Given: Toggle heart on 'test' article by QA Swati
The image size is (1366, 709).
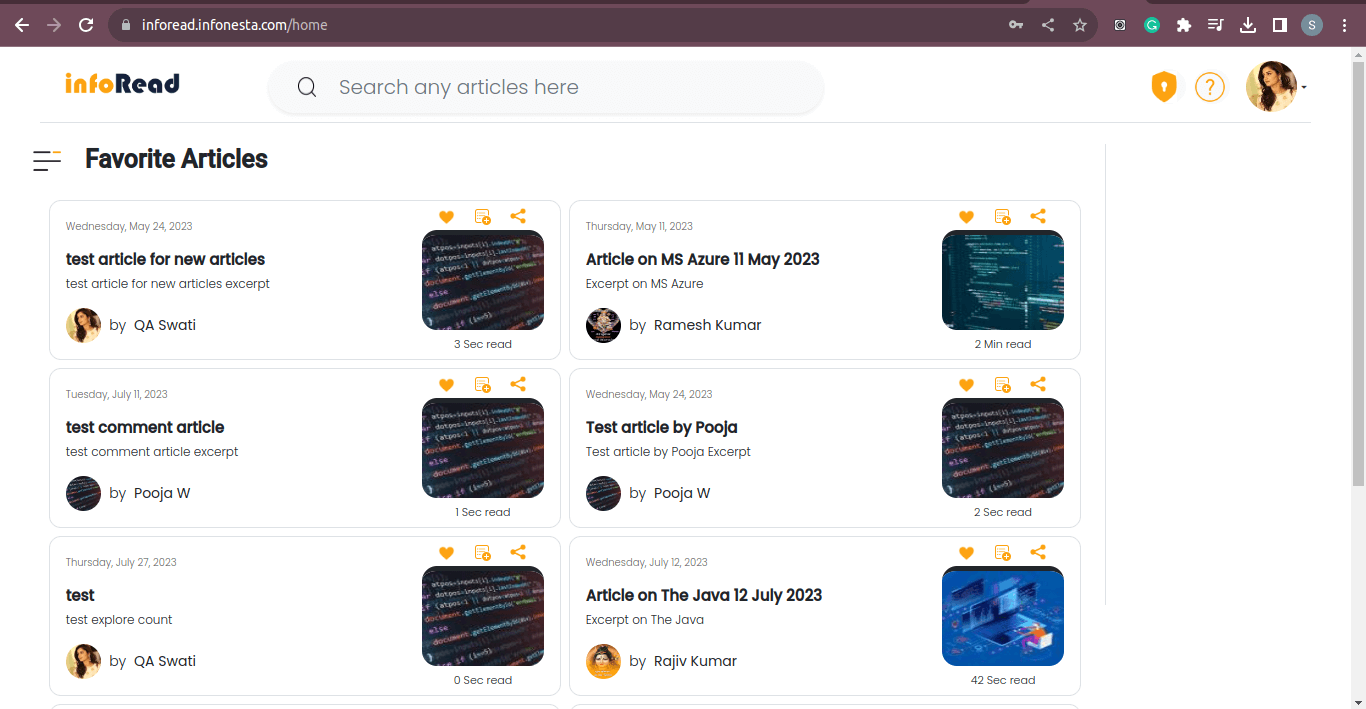Looking at the screenshot, I should click(446, 552).
